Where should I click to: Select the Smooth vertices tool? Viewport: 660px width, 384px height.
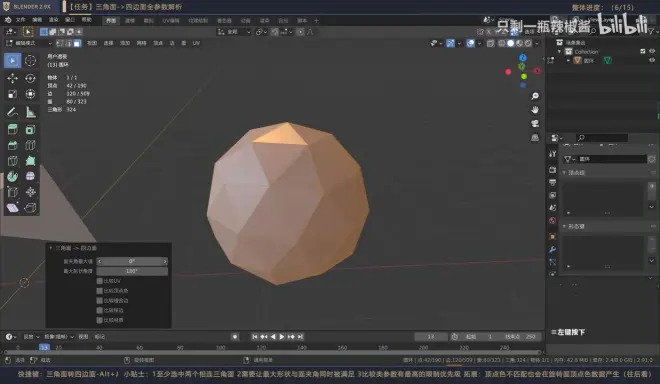pos(30,176)
